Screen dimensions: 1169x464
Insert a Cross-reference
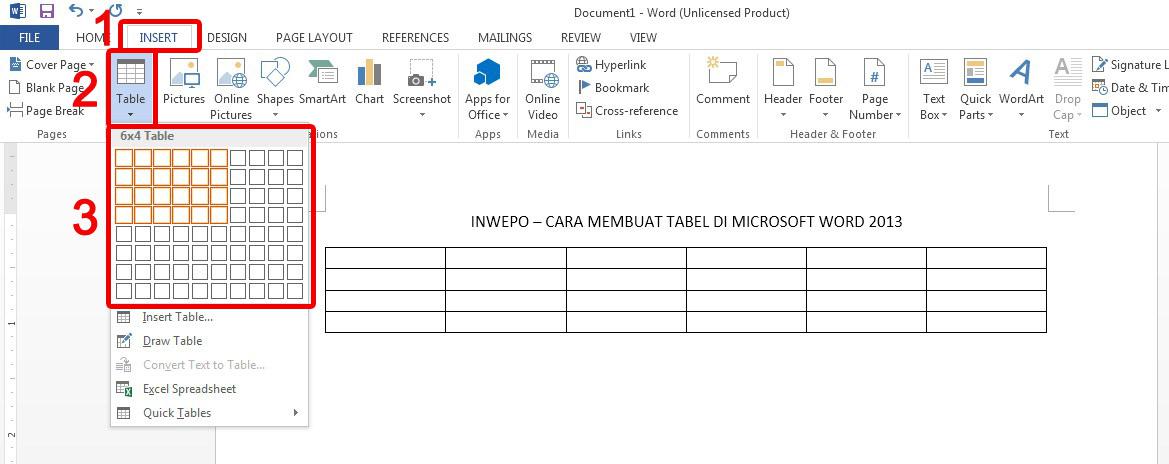point(627,111)
